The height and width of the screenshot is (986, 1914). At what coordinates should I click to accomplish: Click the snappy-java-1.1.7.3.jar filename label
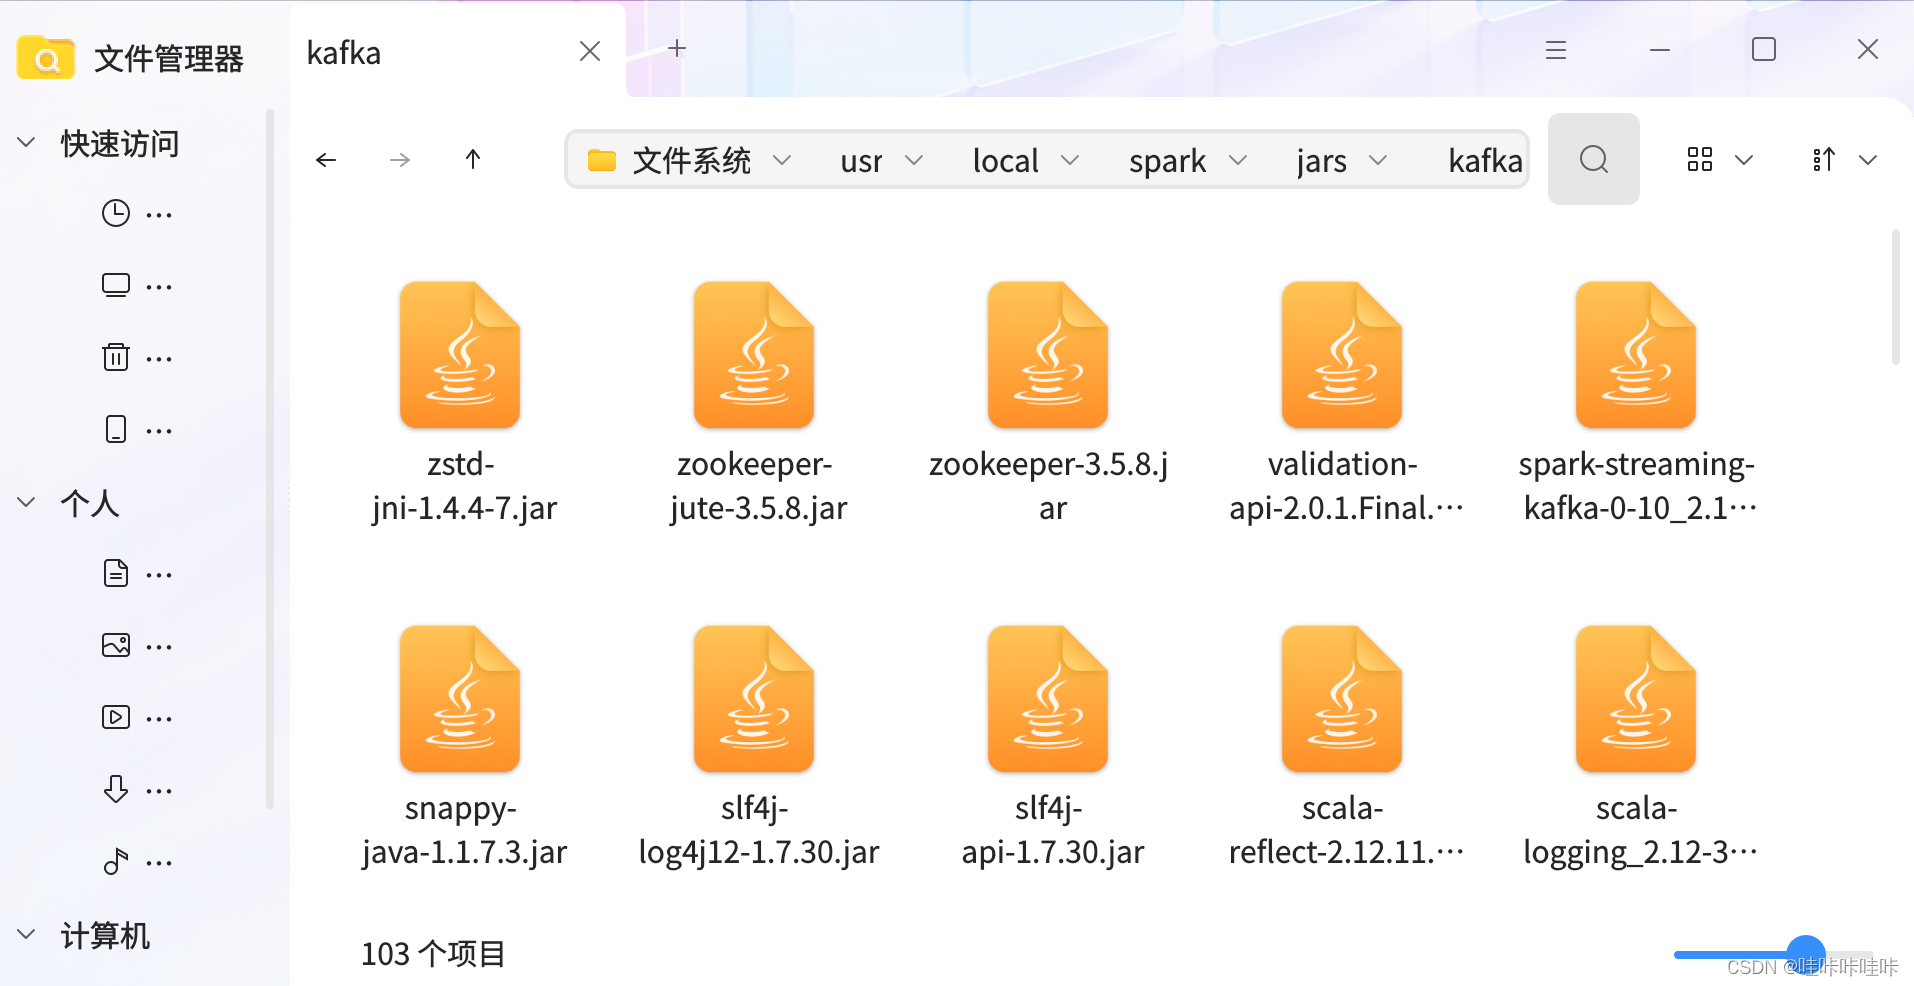[464, 830]
